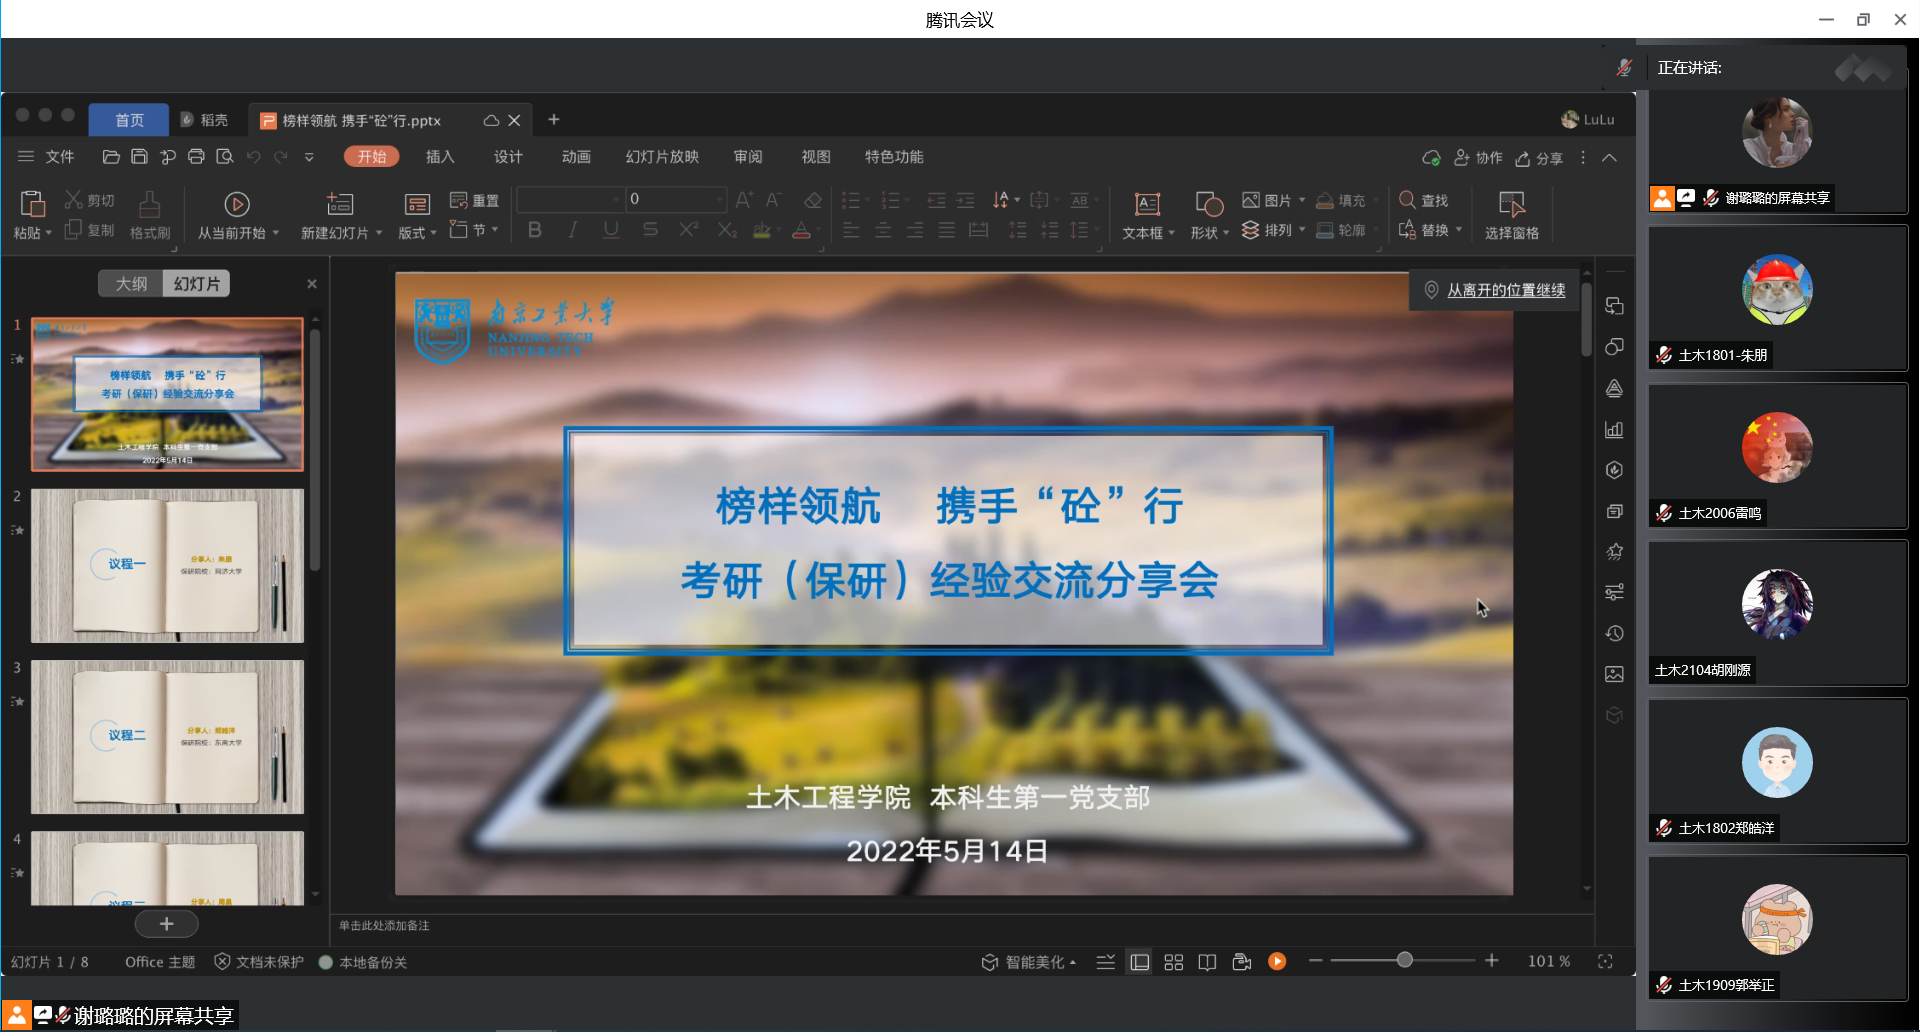
Task: Switch slide panel to outline view
Action: click(x=131, y=284)
